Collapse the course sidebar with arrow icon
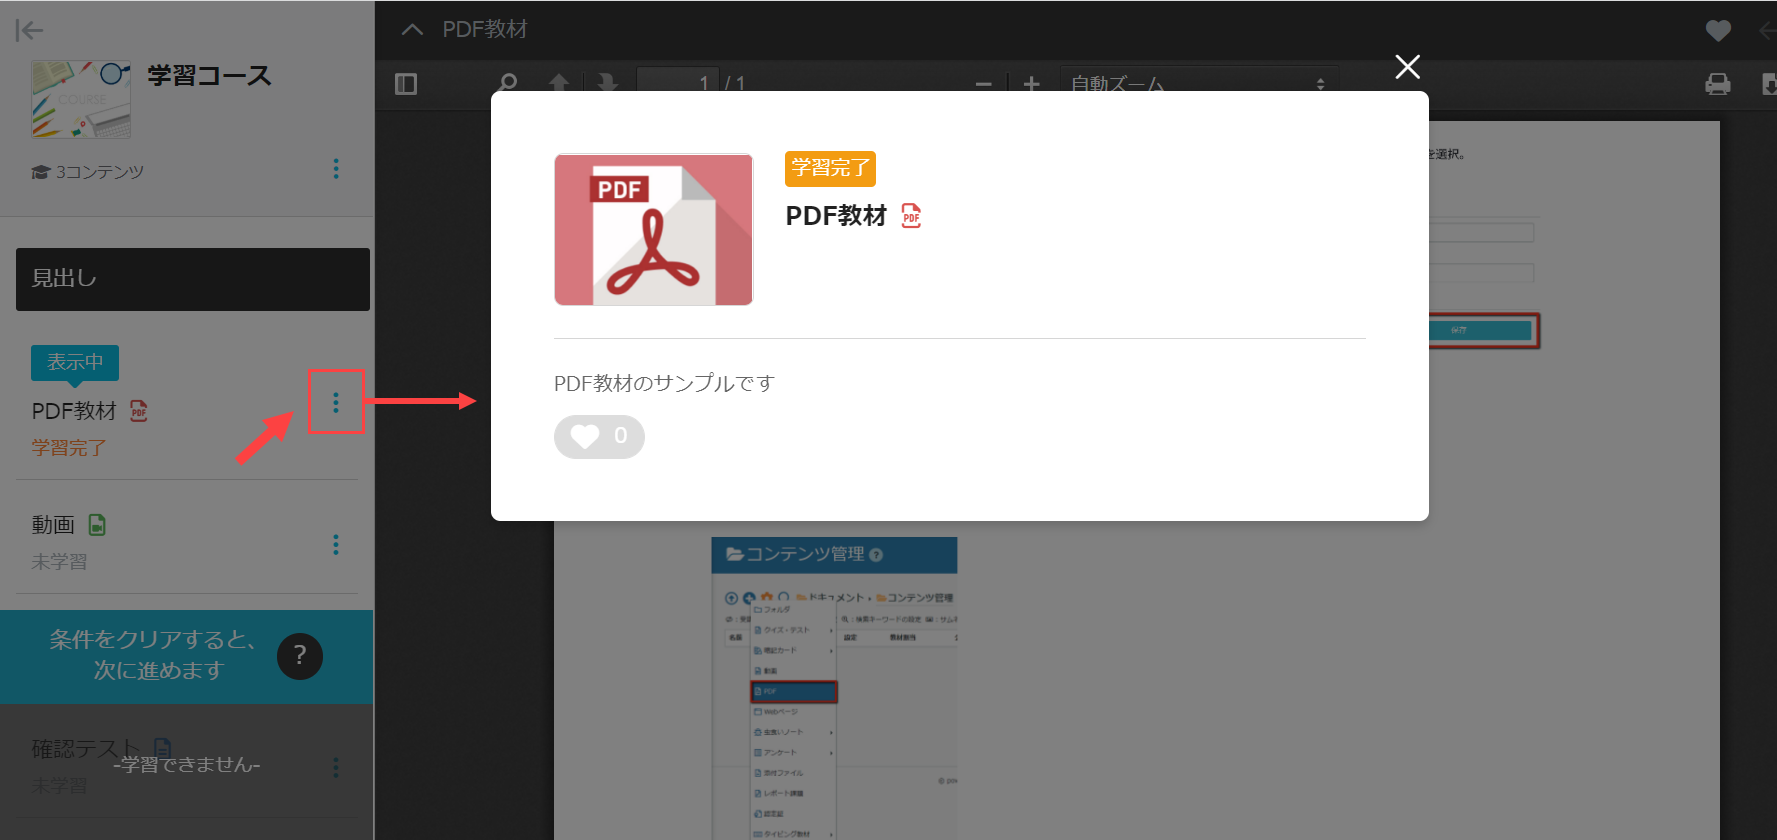The width and height of the screenshot is (1777, 840). coord(29,31)
